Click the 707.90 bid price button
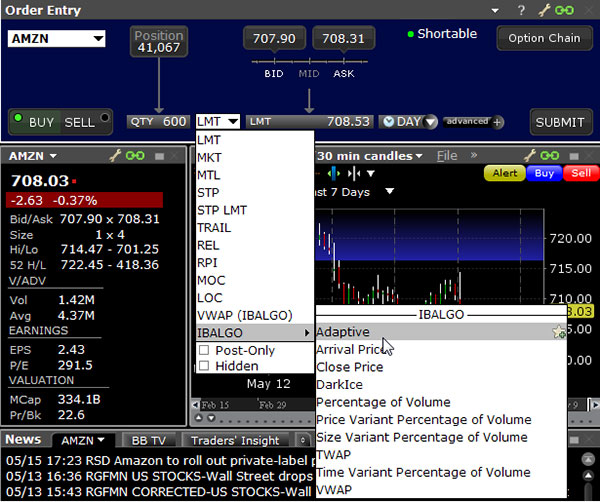600x502 pixels. [274, 38]
